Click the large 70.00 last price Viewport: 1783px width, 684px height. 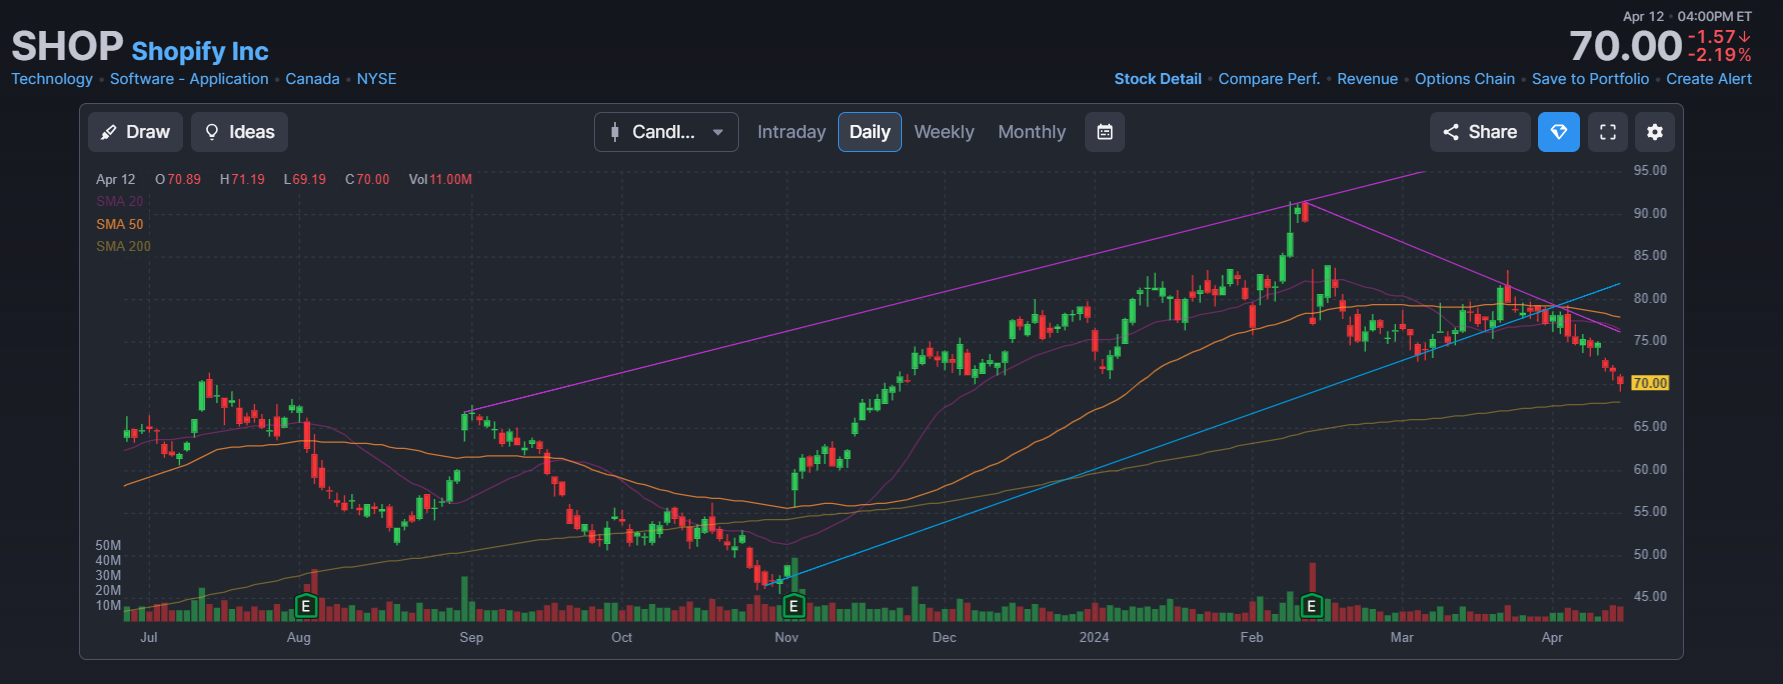point(1626,46)
